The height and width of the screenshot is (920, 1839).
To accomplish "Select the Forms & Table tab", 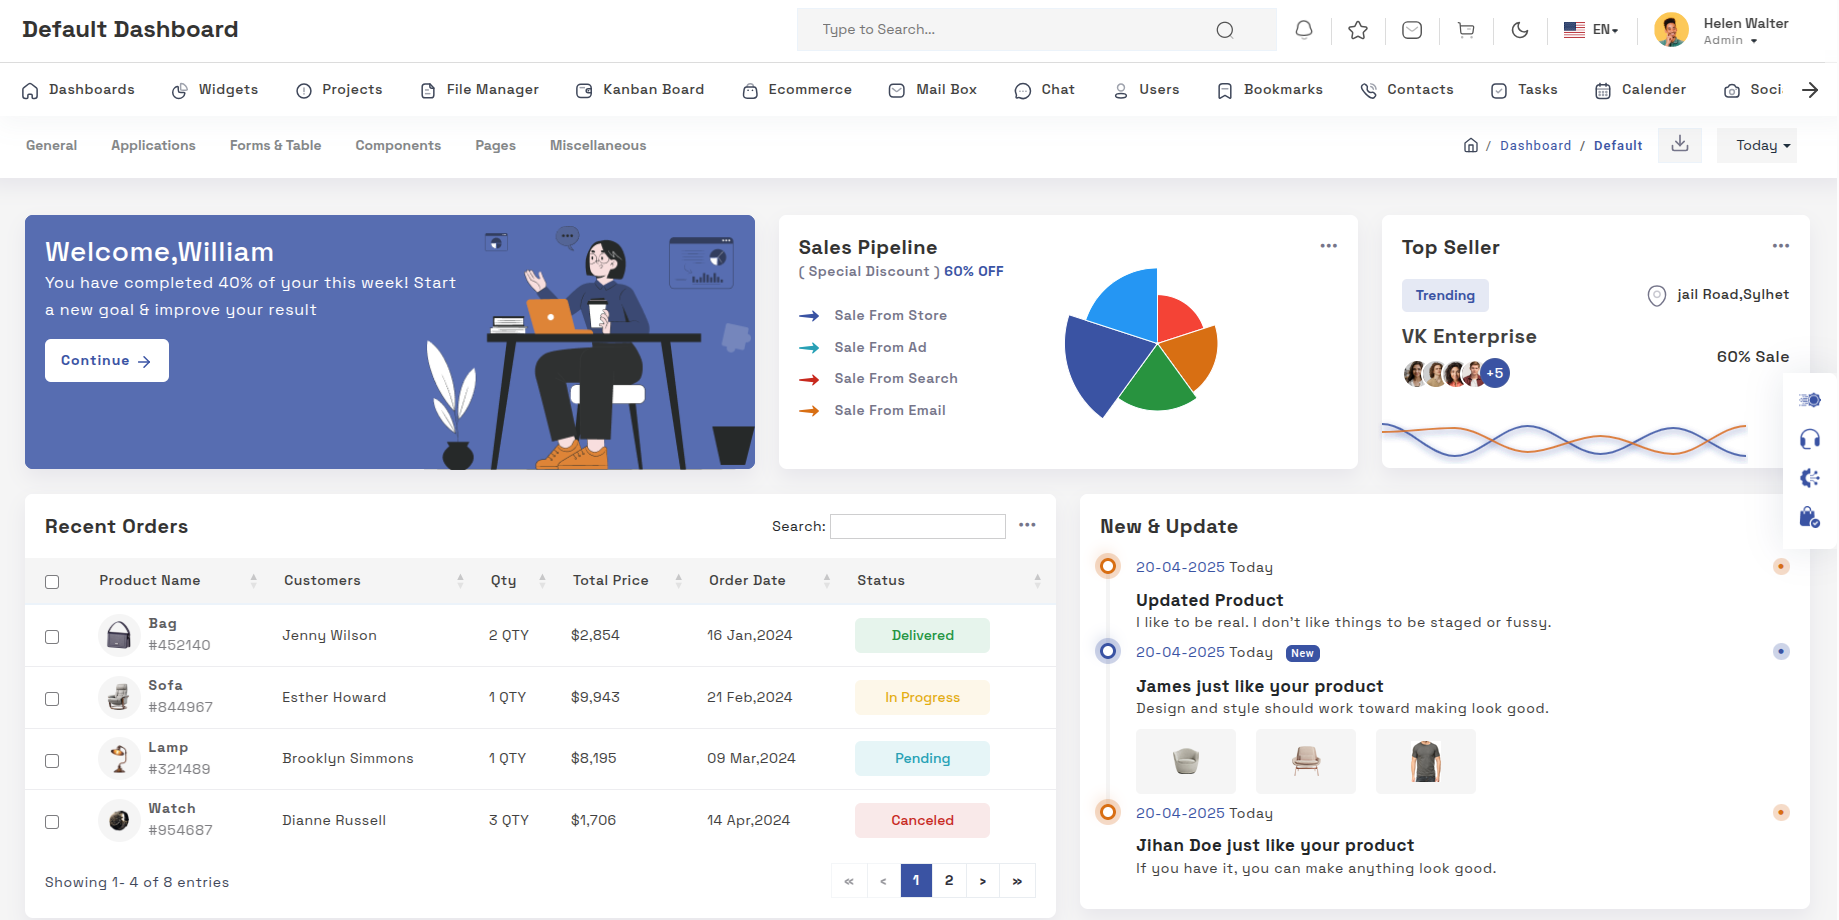I will (x=276, y=146).
